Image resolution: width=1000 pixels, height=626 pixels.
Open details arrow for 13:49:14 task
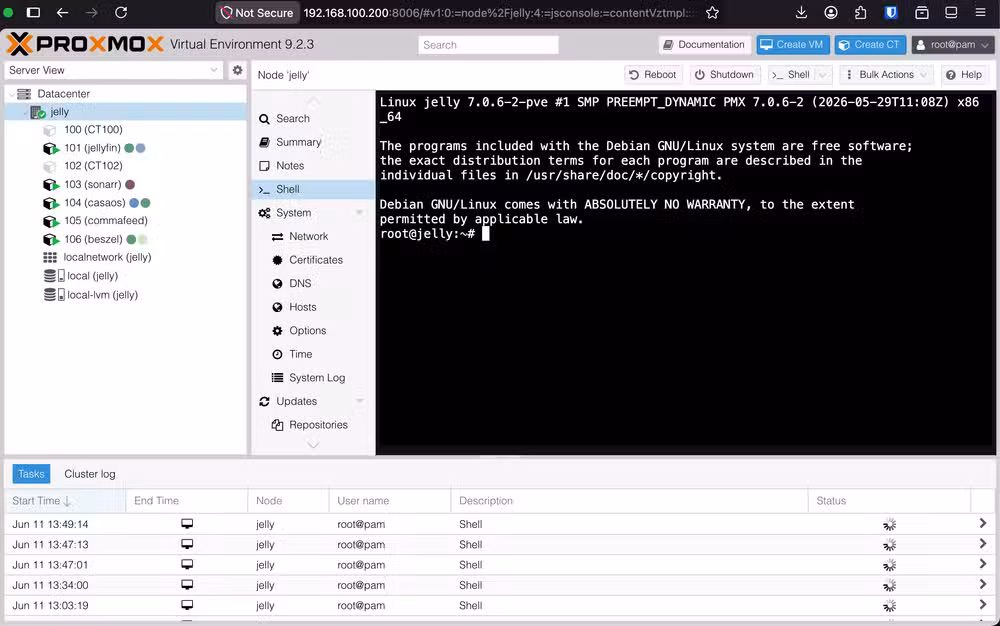pyautogui.click(x=982, y=523)
